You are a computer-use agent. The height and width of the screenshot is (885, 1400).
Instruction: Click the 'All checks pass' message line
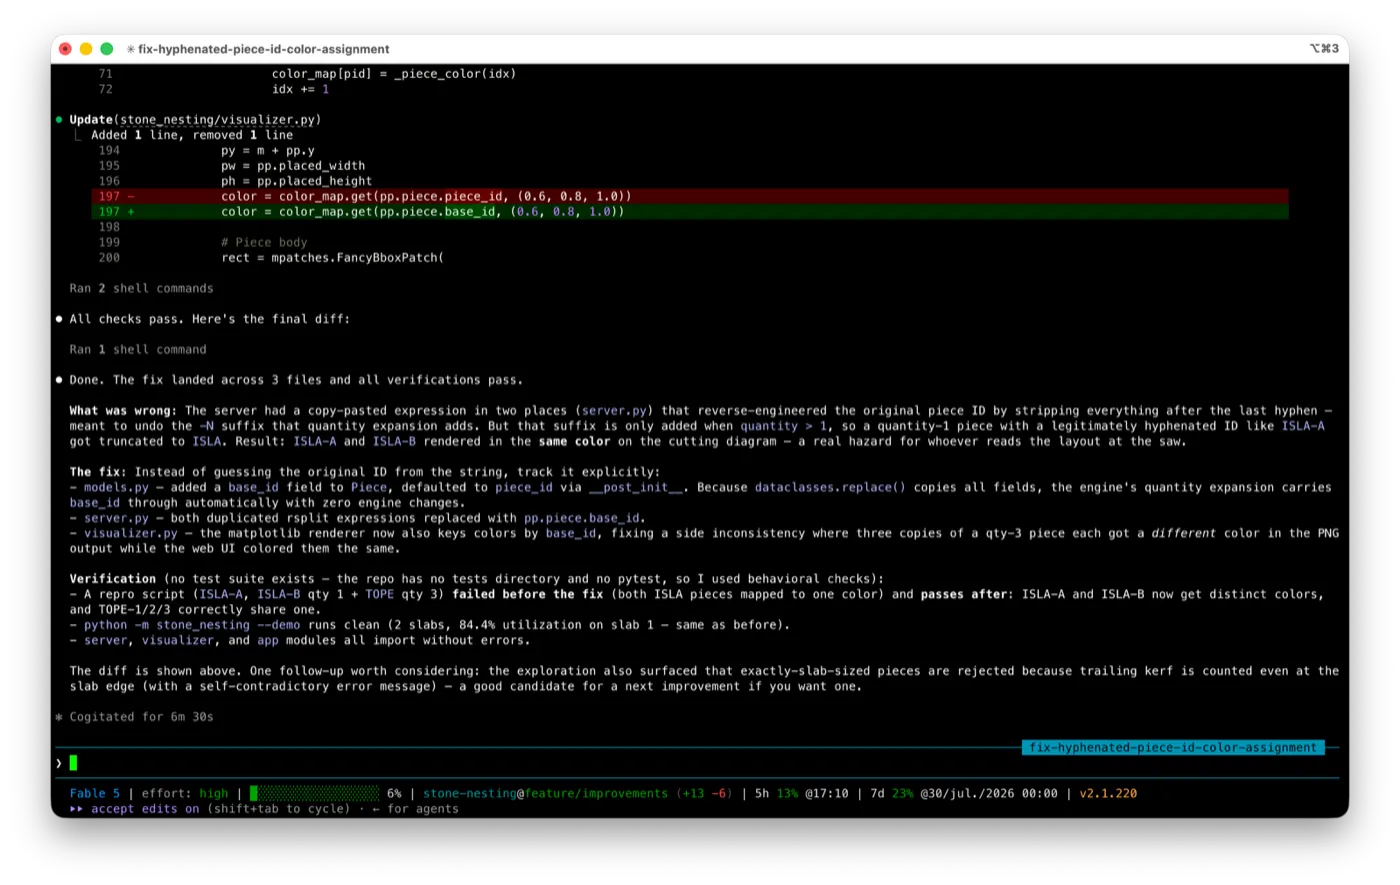coord(210,319)
